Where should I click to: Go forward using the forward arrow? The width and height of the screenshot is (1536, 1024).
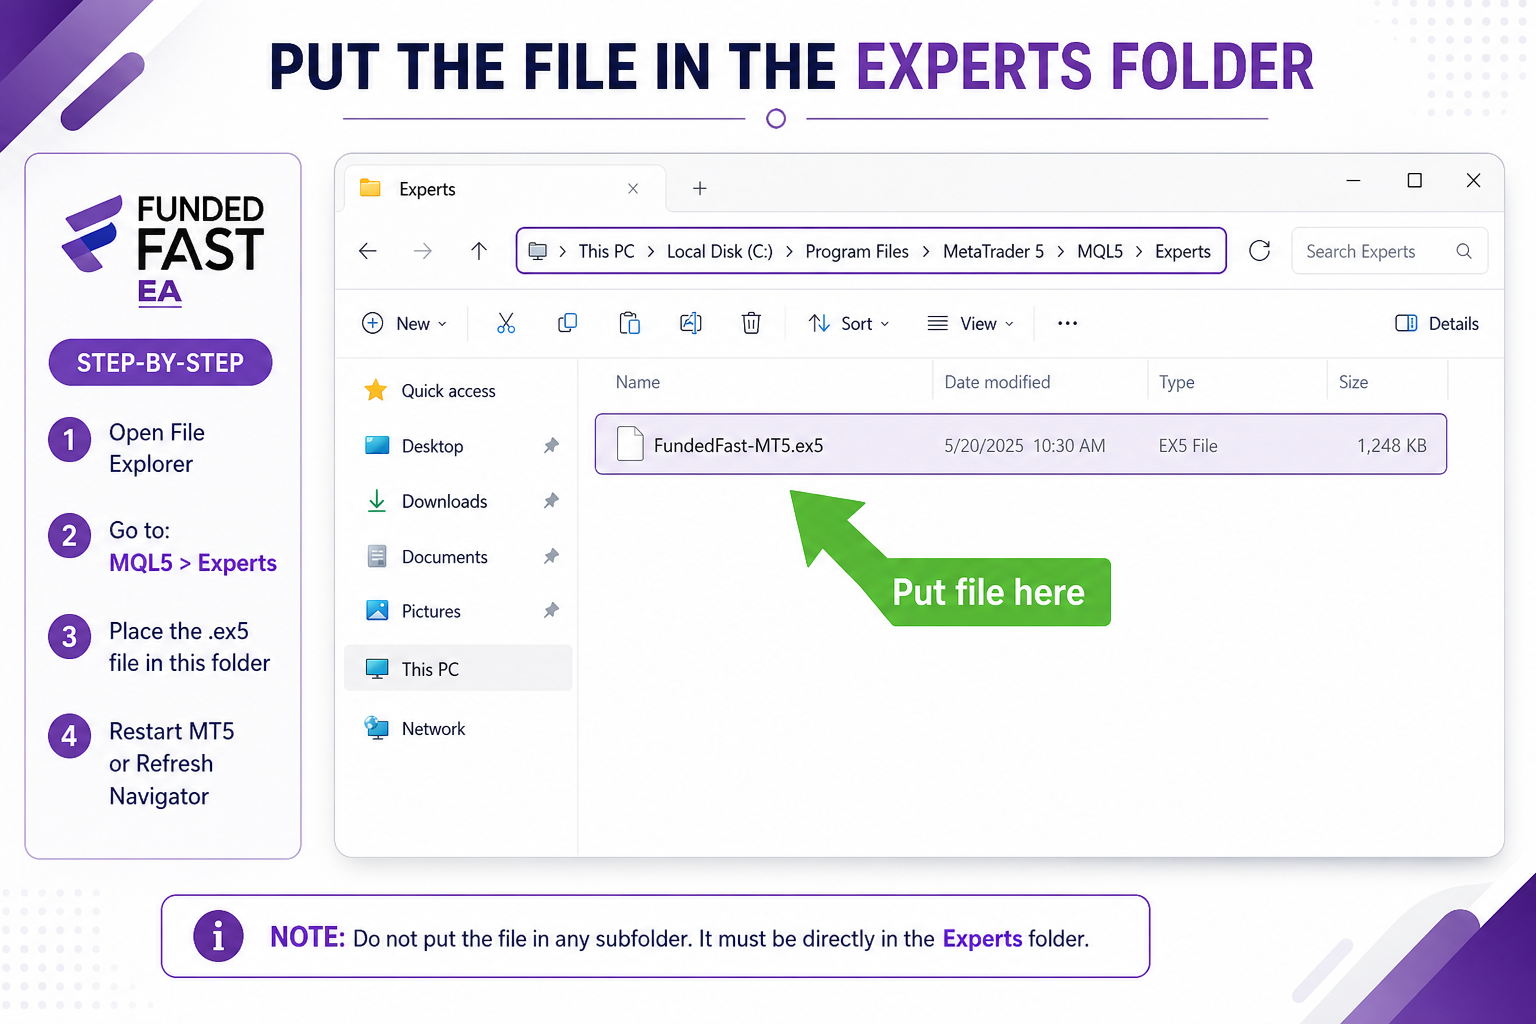coord(423,251)
